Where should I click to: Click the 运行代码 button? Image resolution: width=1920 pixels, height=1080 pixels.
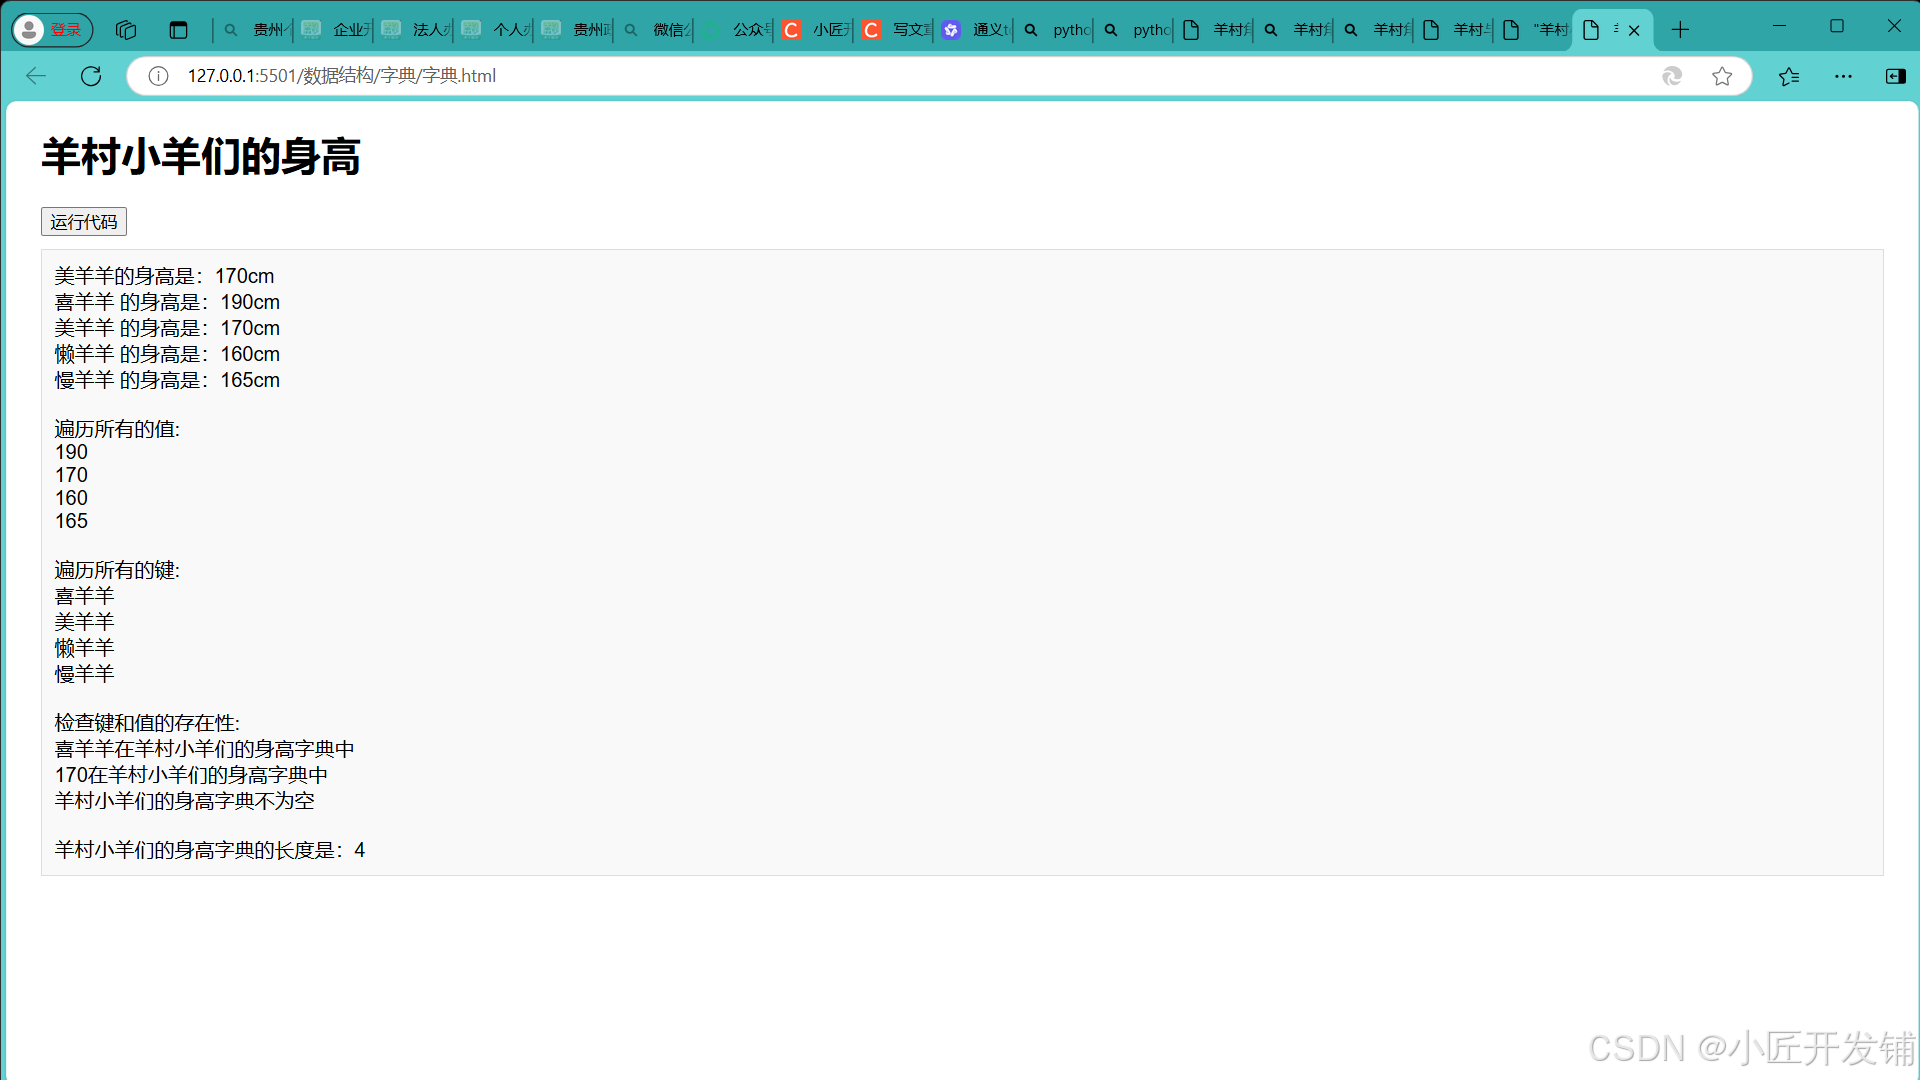(84, 222)
